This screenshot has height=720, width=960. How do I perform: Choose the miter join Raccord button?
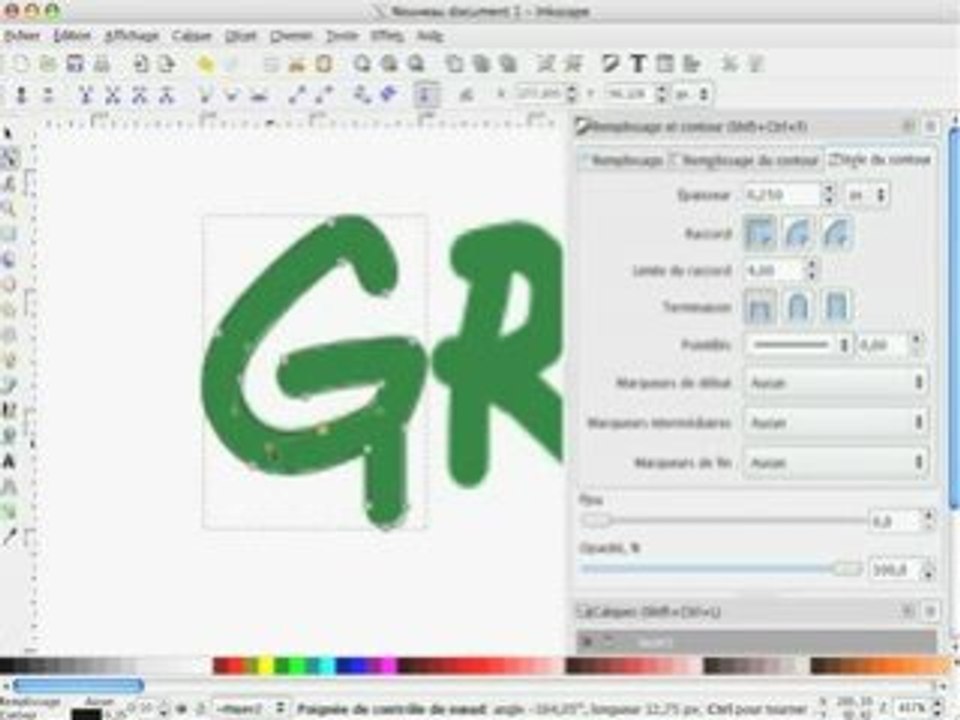coord(760,234)
